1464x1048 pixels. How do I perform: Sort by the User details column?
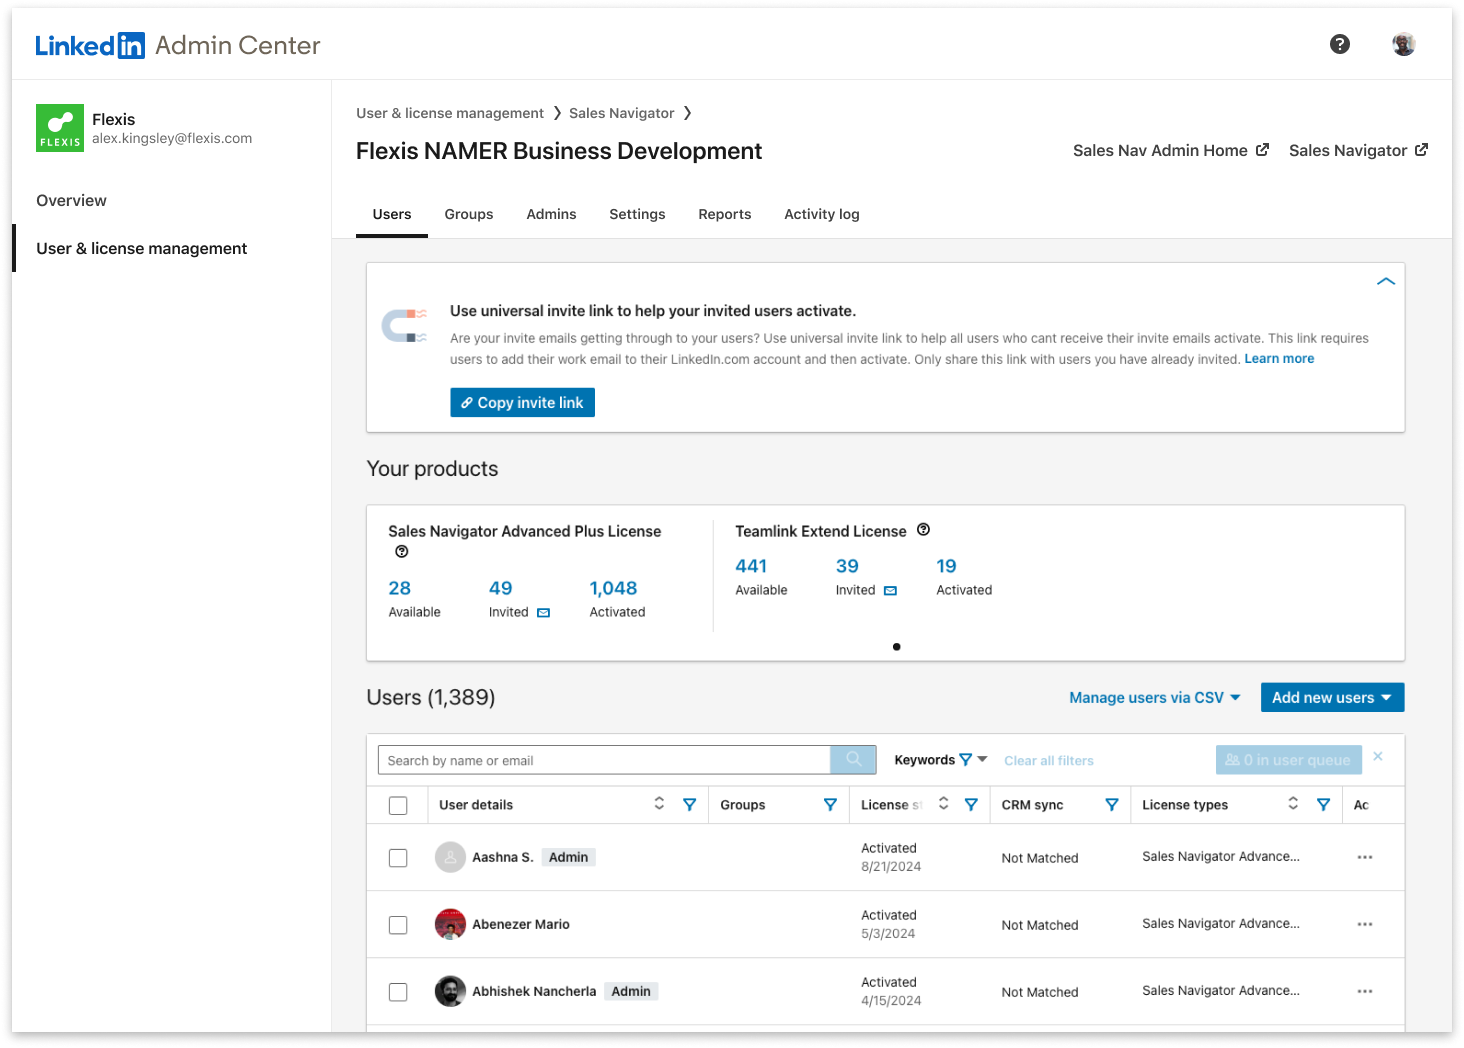659,804
